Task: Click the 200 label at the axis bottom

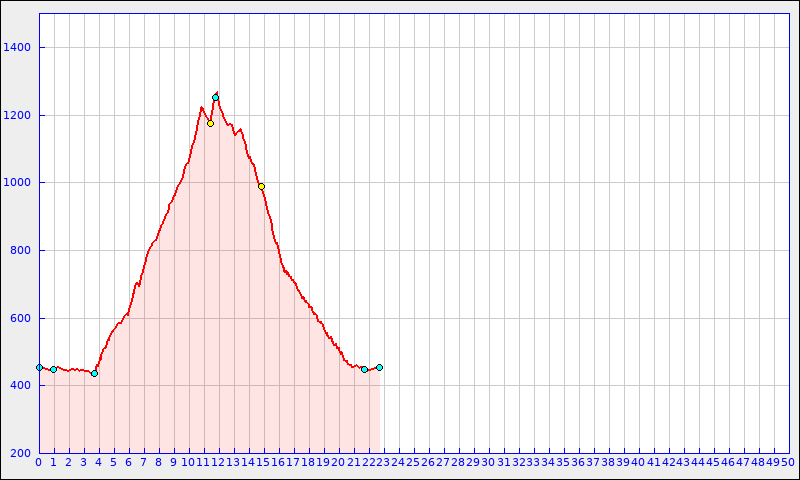Action: 20,454
